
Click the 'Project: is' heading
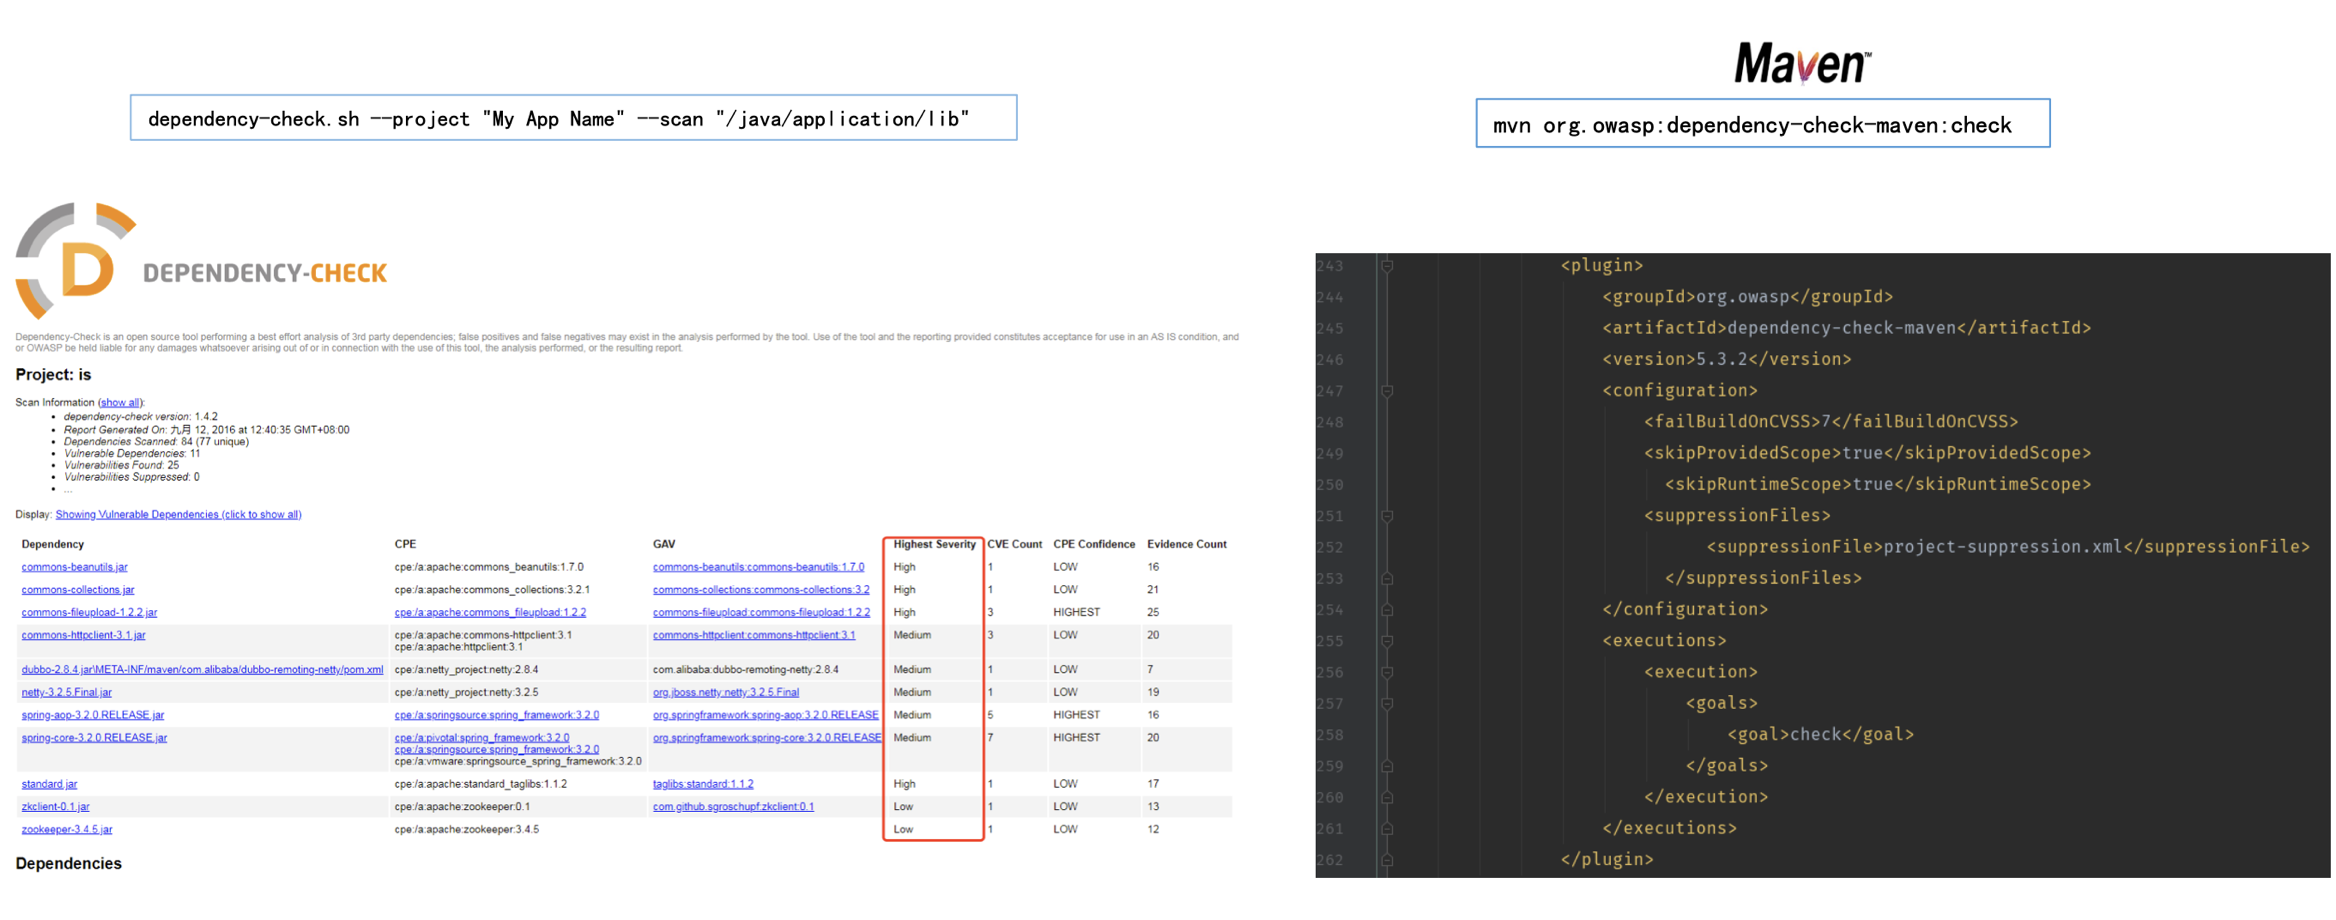click(x=53, y=375)
